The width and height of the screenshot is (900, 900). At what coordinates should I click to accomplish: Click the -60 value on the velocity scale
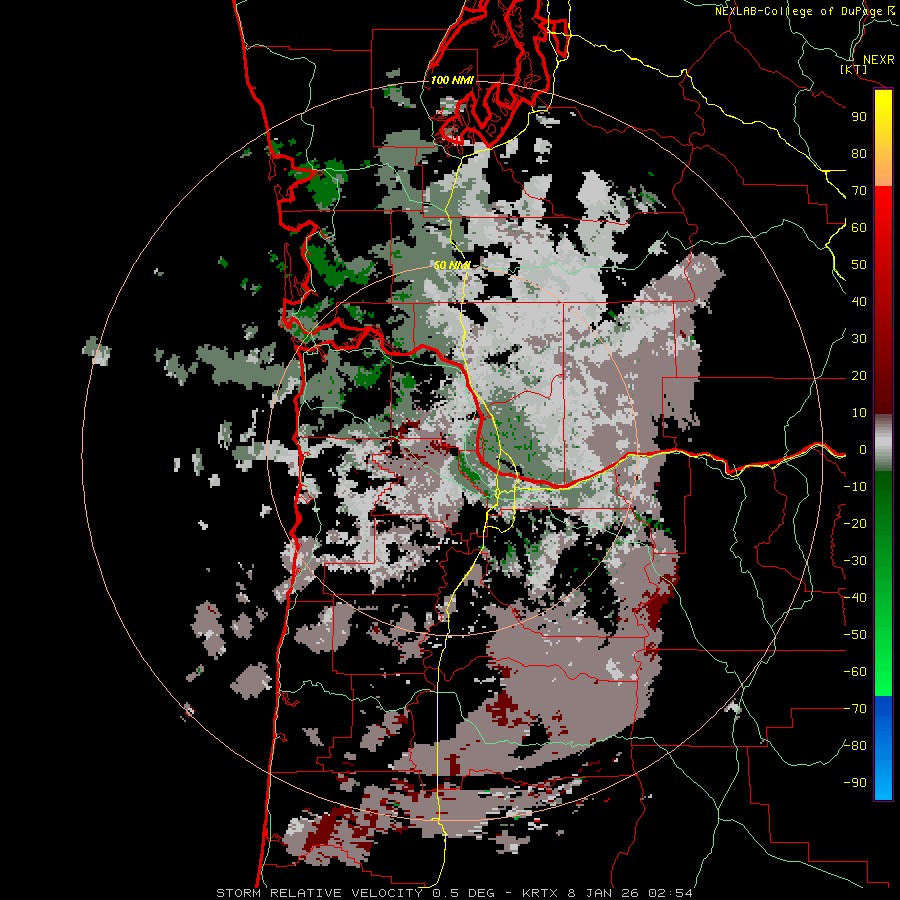(x=855, y=672)
